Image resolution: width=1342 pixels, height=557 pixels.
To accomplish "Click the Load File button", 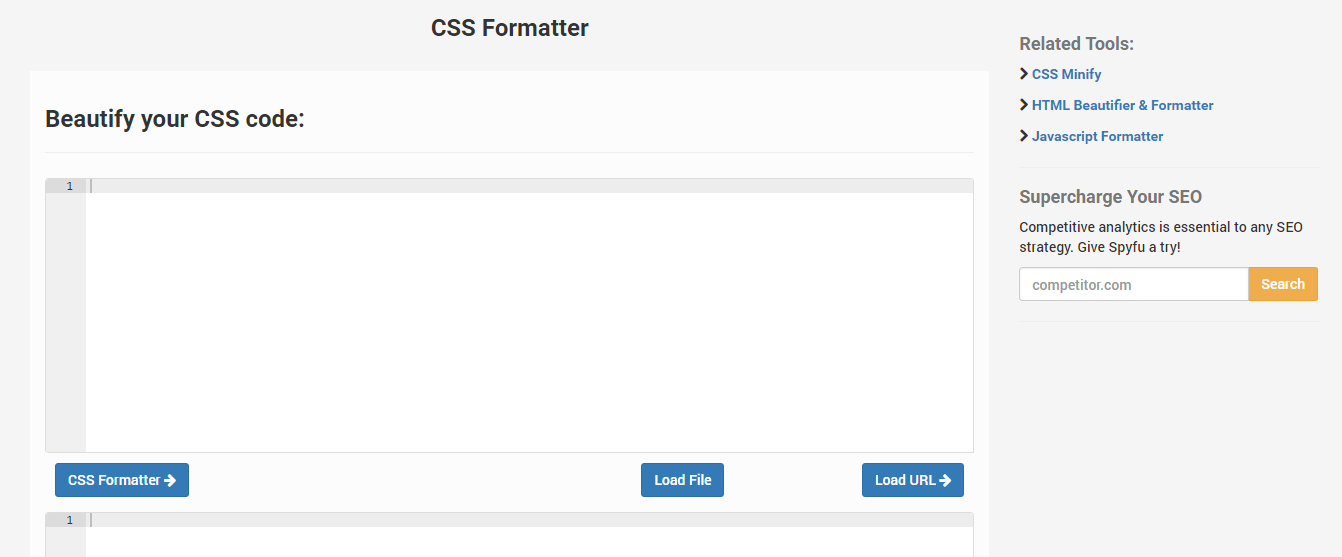I will (682, 480).
